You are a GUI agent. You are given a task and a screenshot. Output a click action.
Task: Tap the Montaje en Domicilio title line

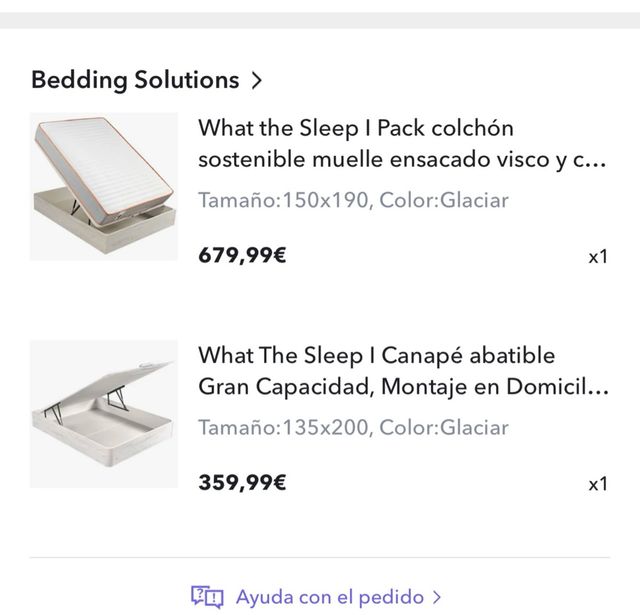(x=402, y=387)
